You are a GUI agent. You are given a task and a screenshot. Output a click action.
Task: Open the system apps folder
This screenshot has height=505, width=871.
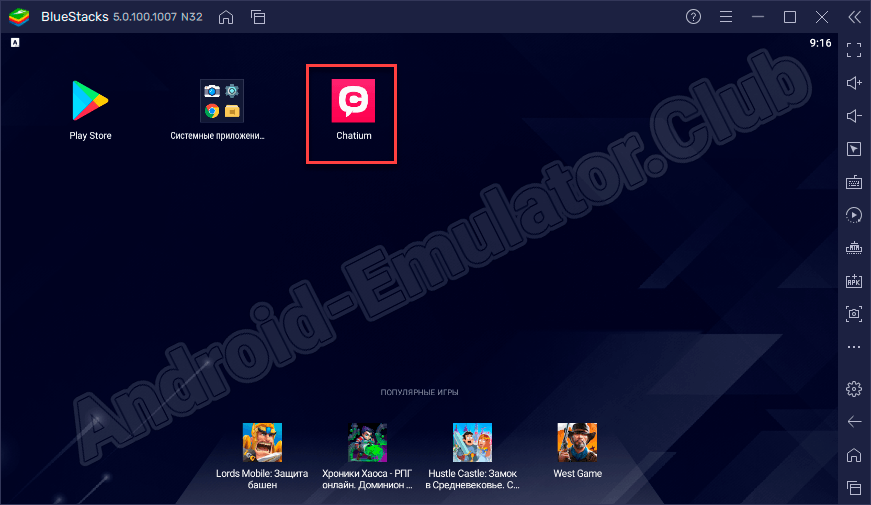(222, 102)
